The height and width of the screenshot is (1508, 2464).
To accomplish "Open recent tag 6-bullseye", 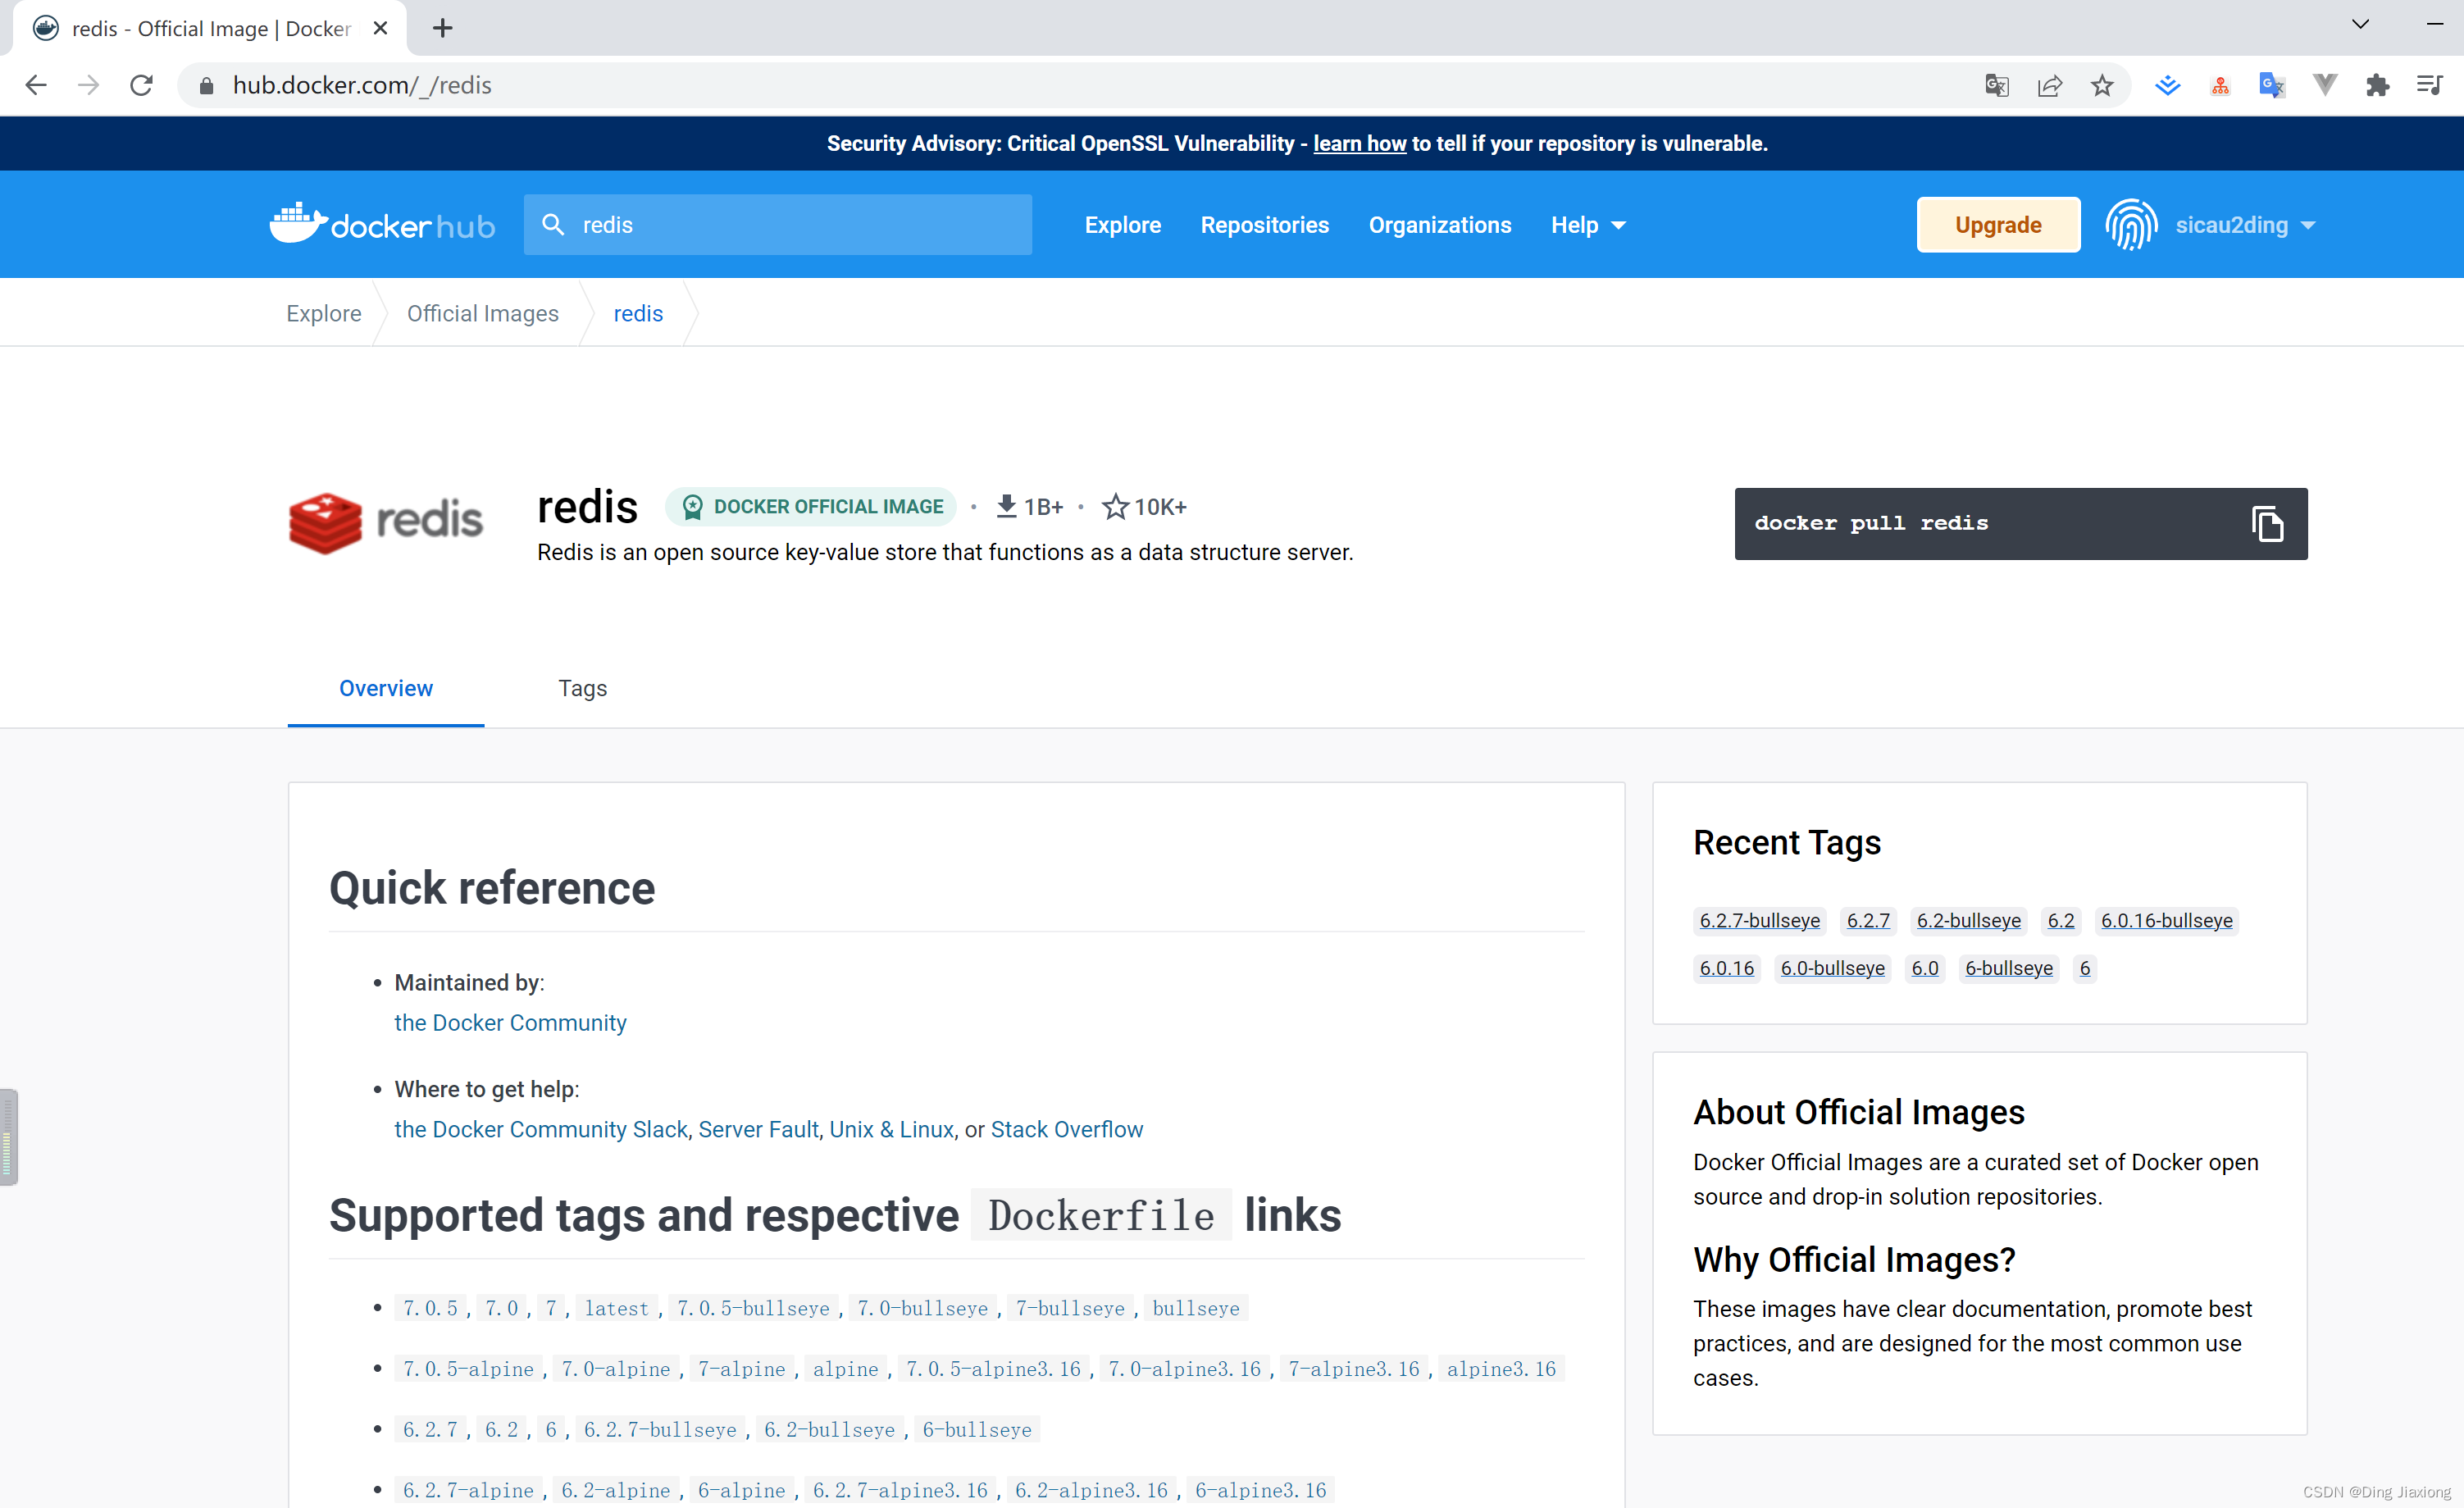I will point(2008,968).
